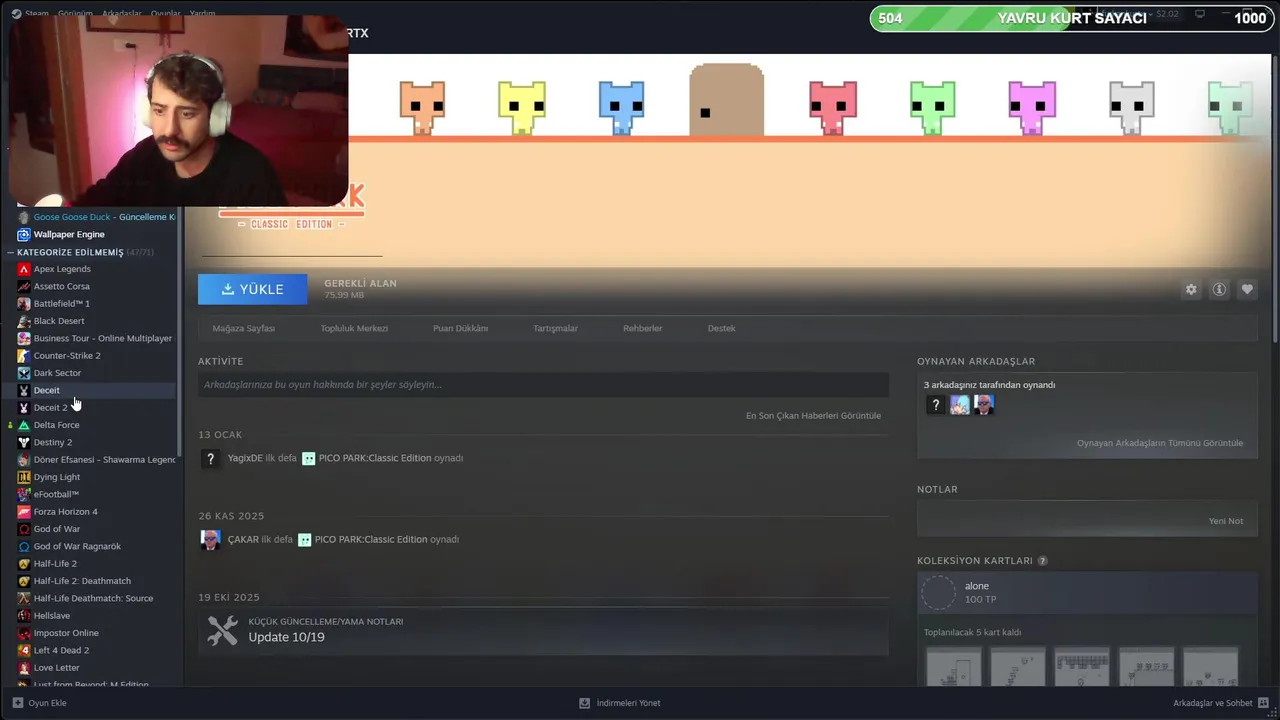The image size is (1280, 720).
Task: Click the main page vertical scrollbar
Action: point(1274,200)
